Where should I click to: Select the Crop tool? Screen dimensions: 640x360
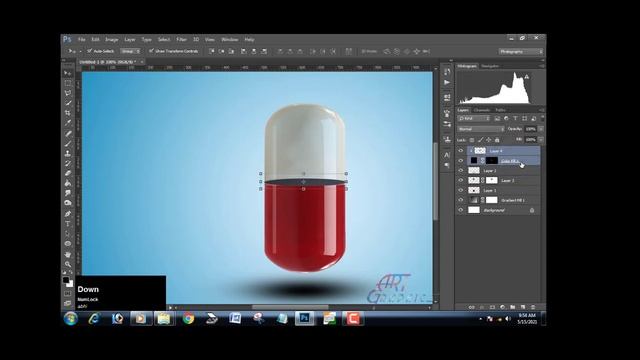pos(68,113)
